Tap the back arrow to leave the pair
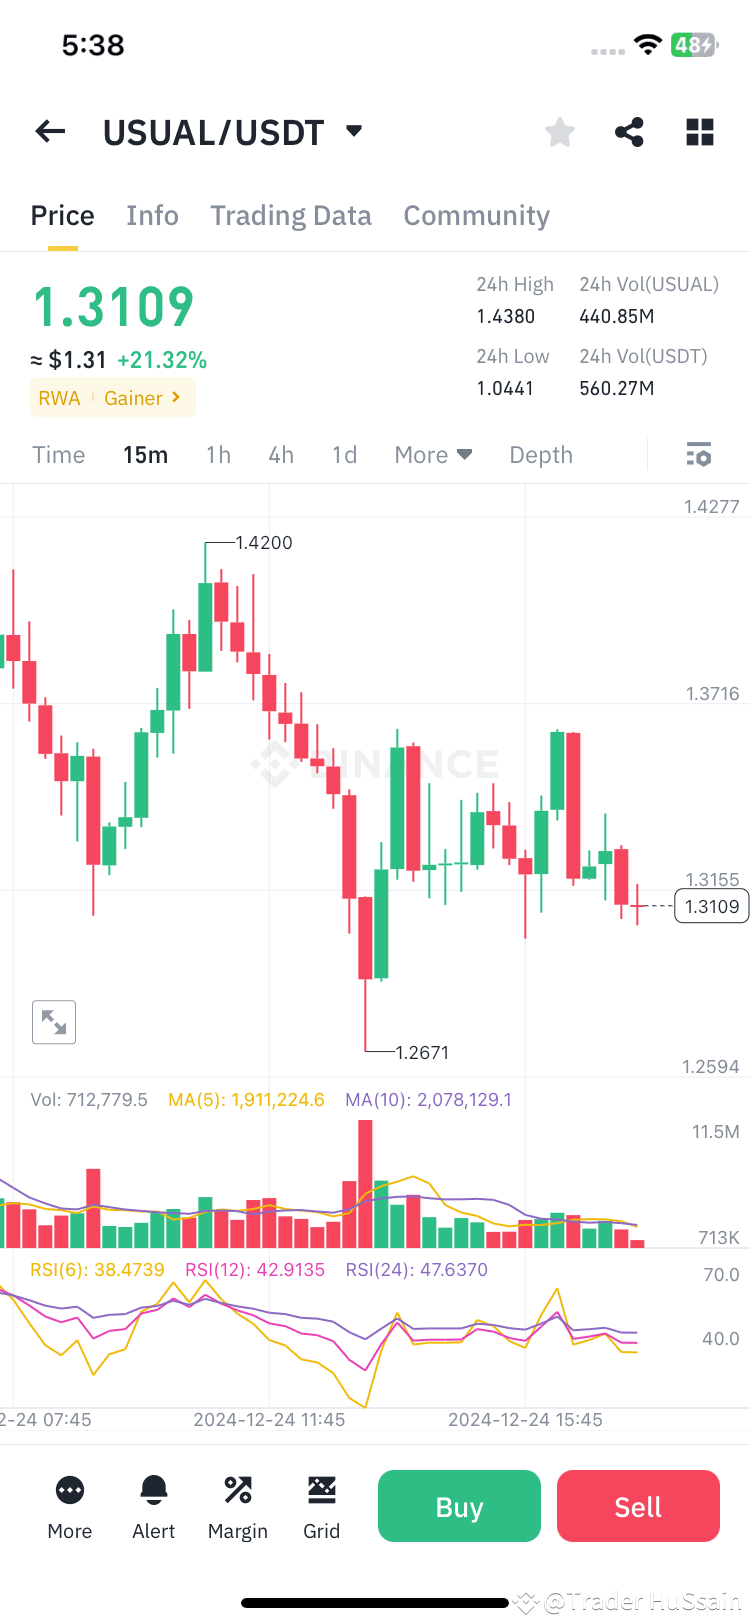Screen dimensions: 750x1624 (50, 131)
